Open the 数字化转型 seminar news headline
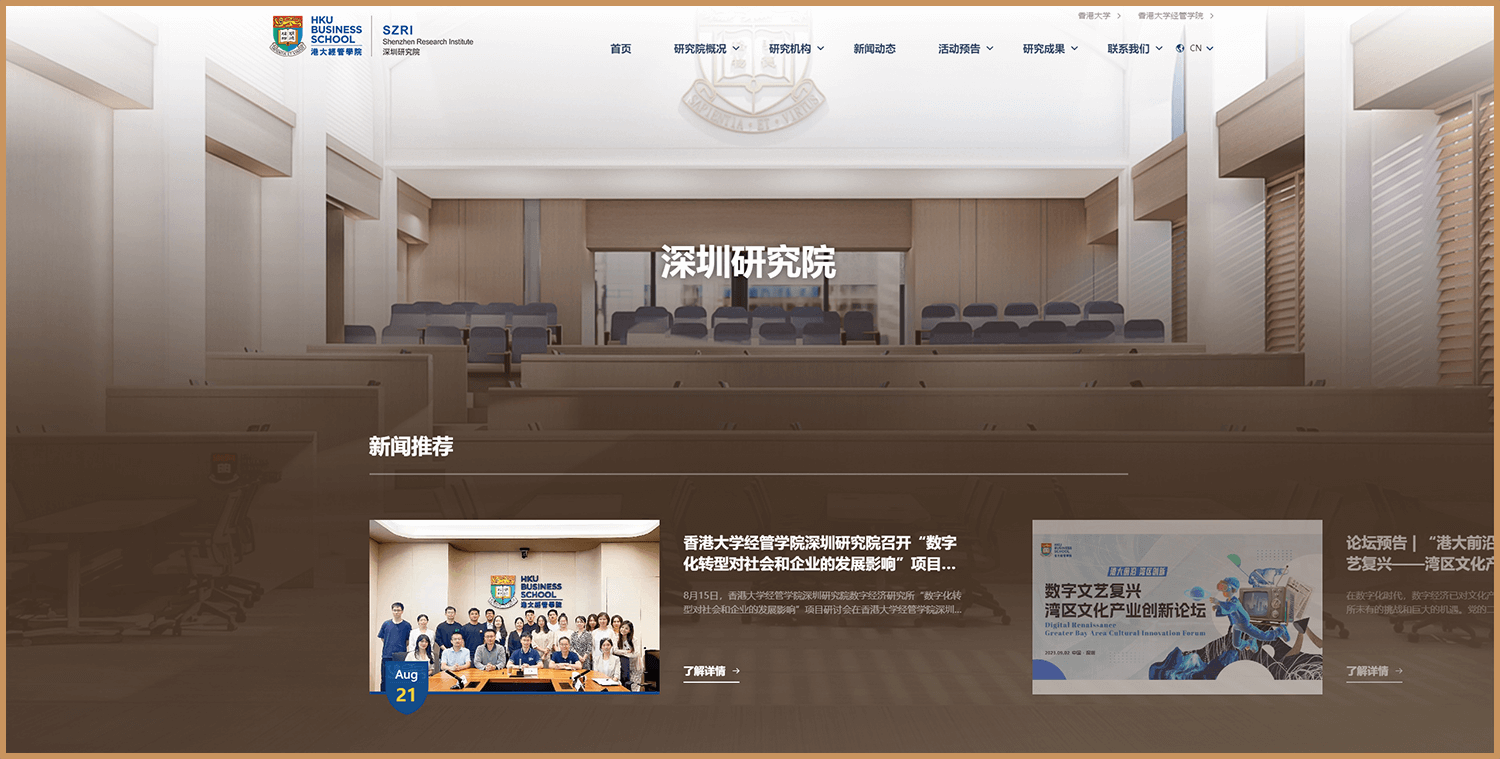This screenshot has height=759, width=1500. click(x=820, y=553)
